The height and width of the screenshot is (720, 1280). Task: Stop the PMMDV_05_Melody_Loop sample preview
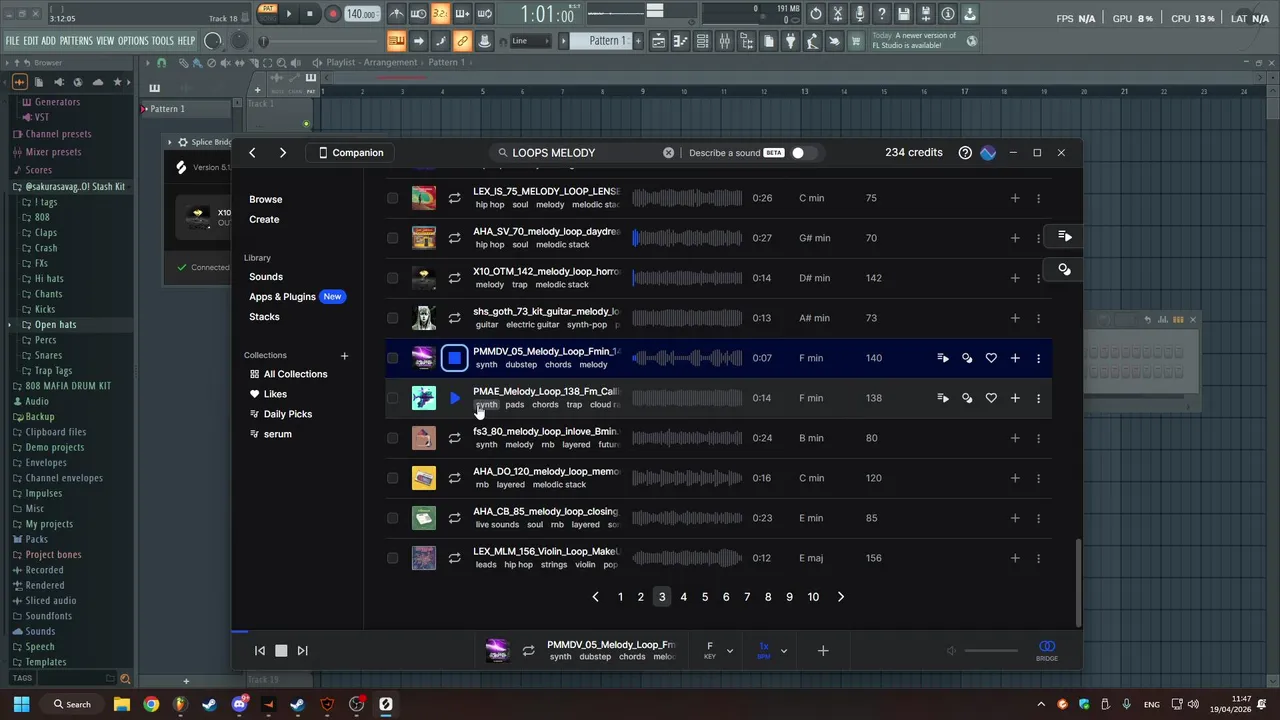pos(454,358)
